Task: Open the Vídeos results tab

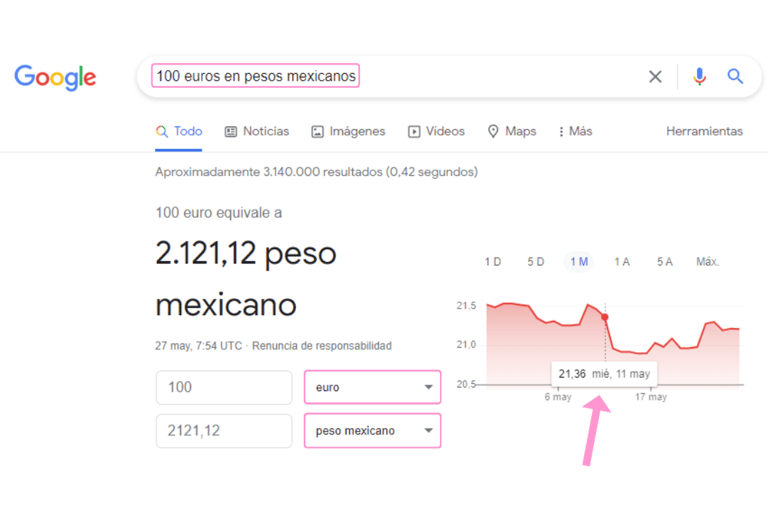Action: click(x=436, y=131)
